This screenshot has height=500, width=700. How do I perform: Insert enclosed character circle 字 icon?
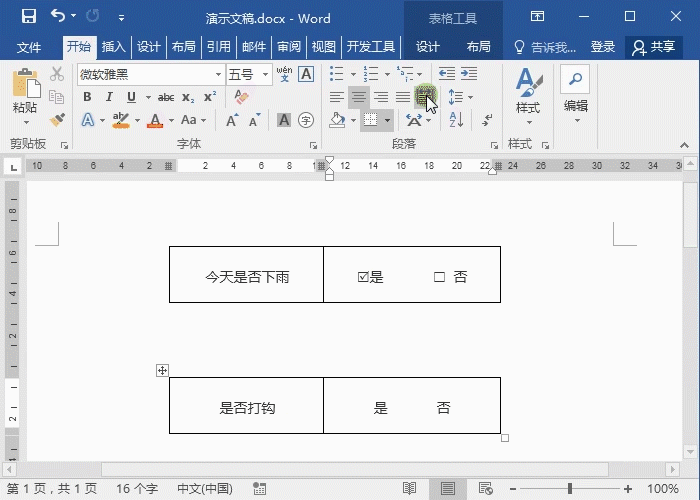306,120
